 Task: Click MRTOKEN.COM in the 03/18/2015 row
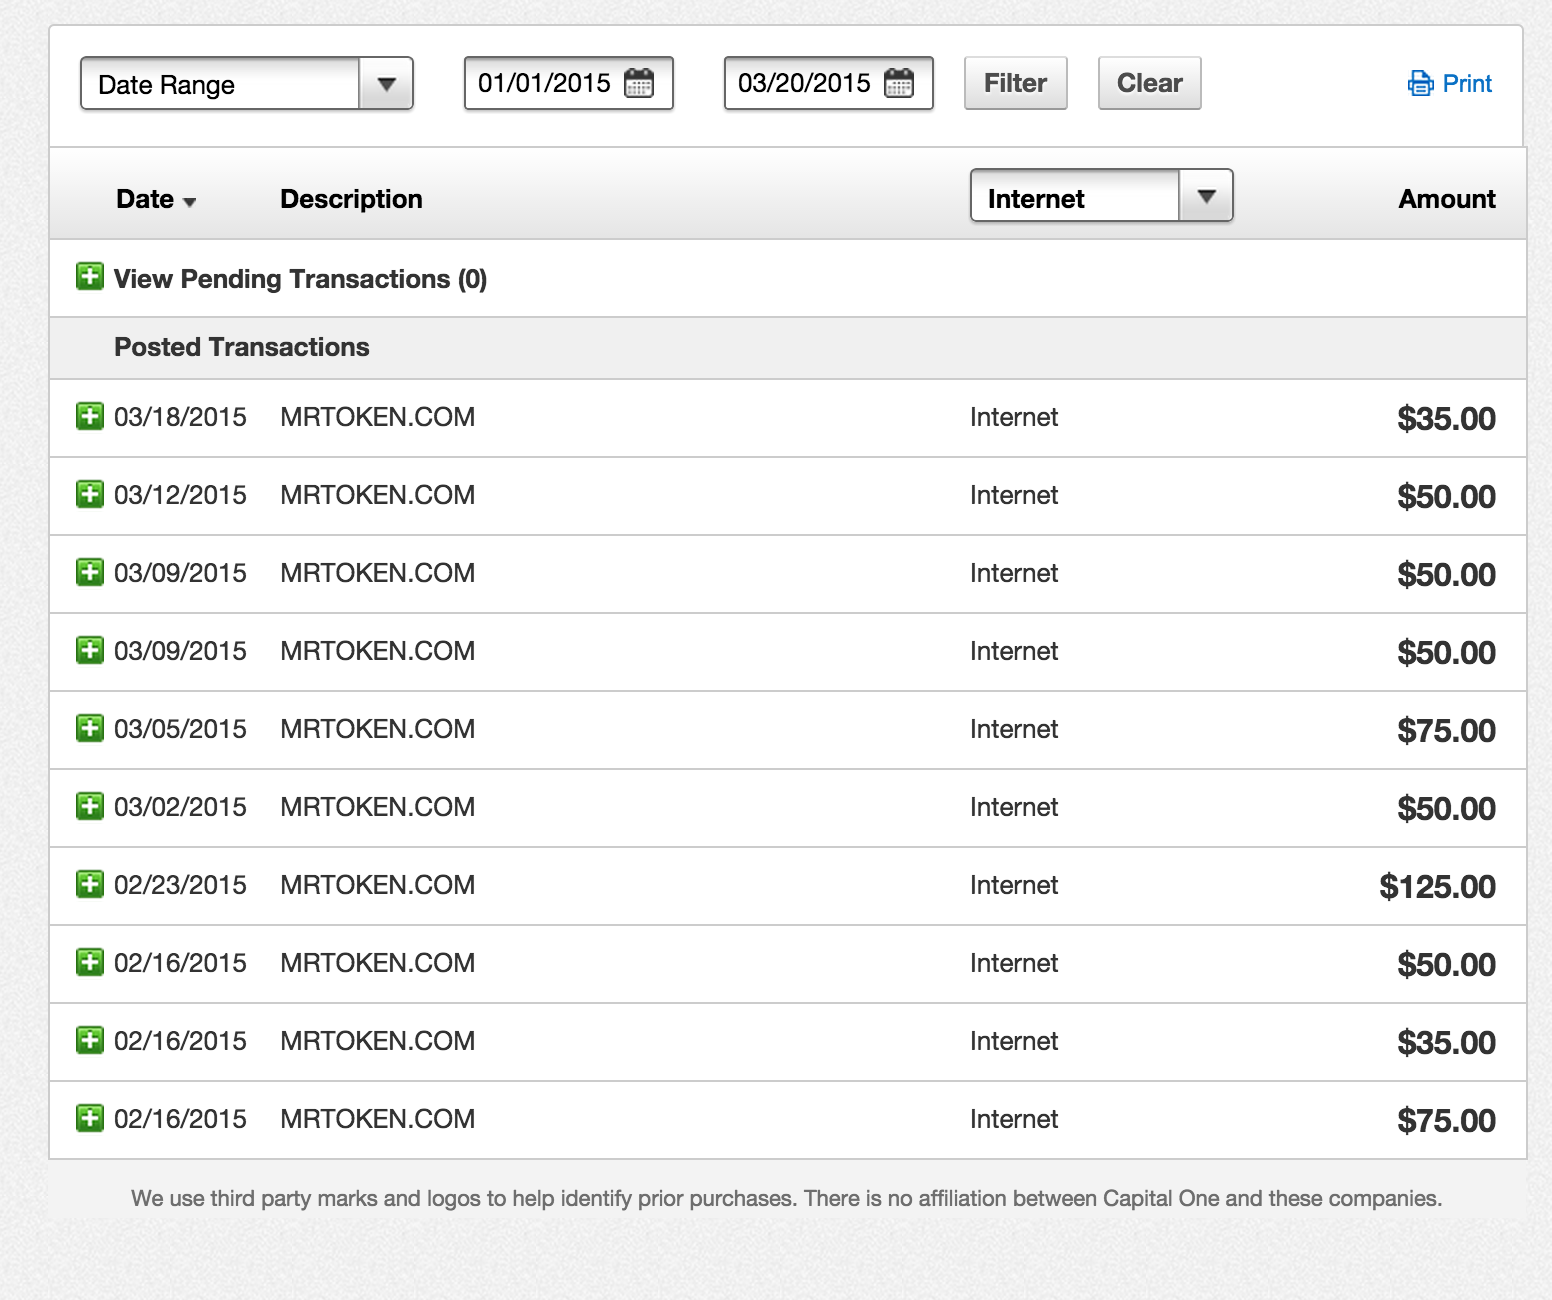(377, 417)
